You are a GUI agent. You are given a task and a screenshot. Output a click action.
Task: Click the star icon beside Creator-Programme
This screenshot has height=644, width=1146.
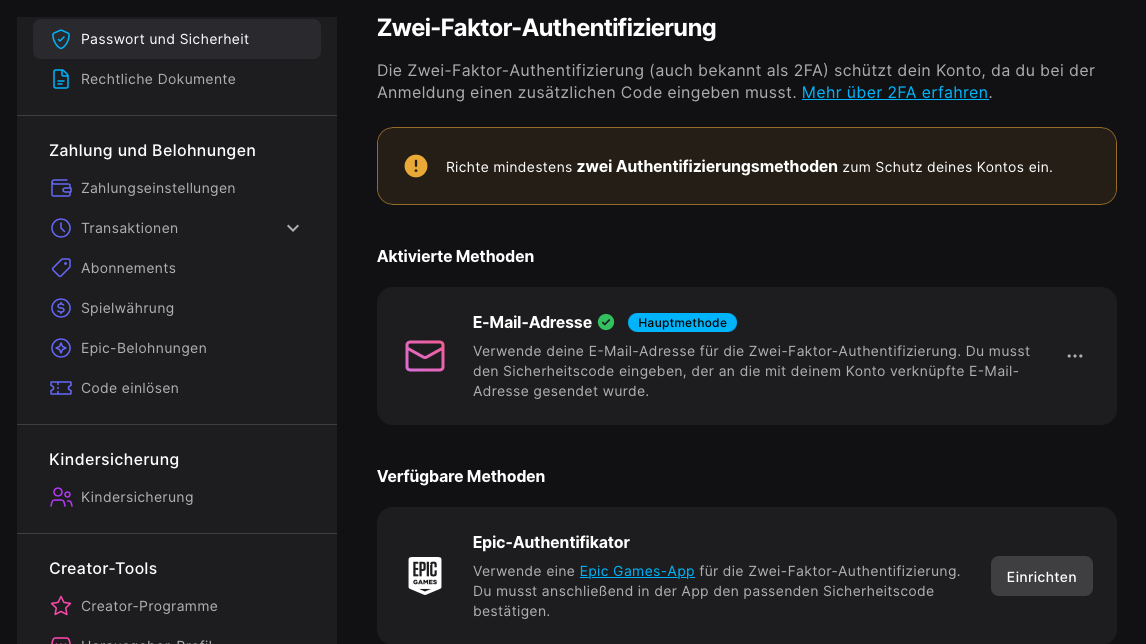(x=61, y=606)
